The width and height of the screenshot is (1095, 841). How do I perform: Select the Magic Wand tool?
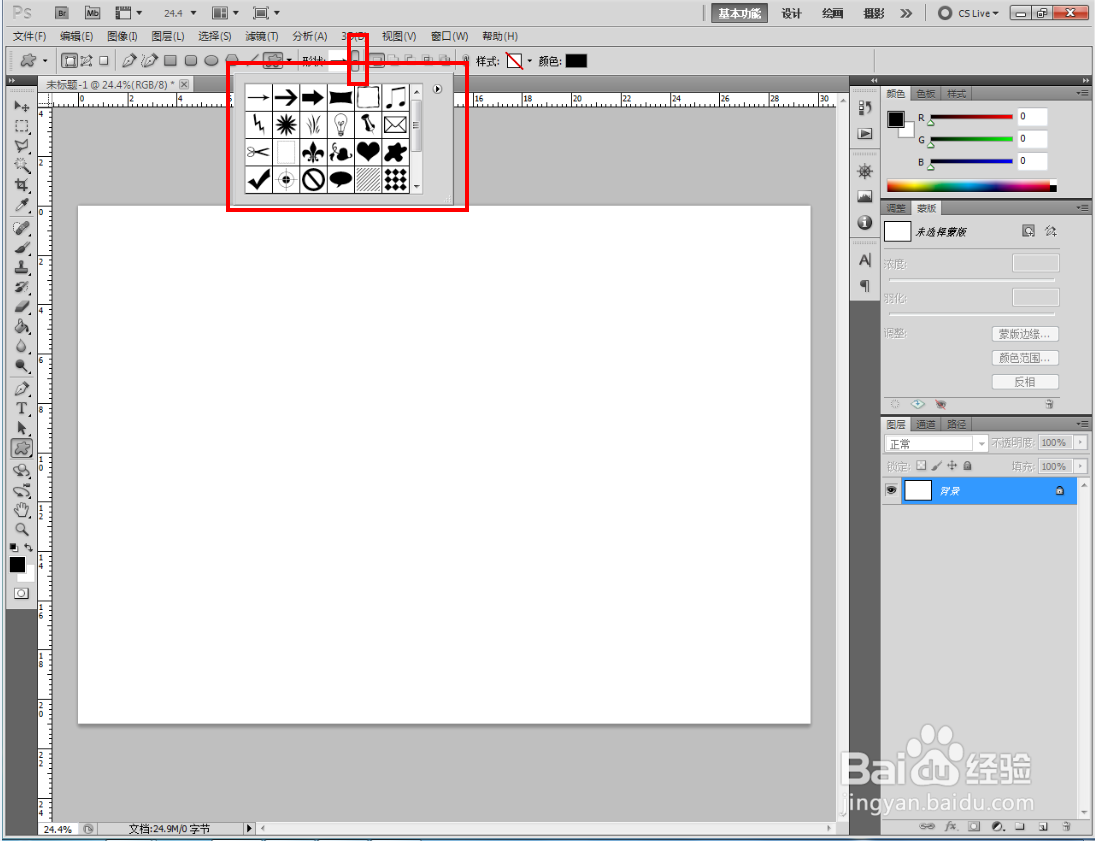tap(22, 166)
